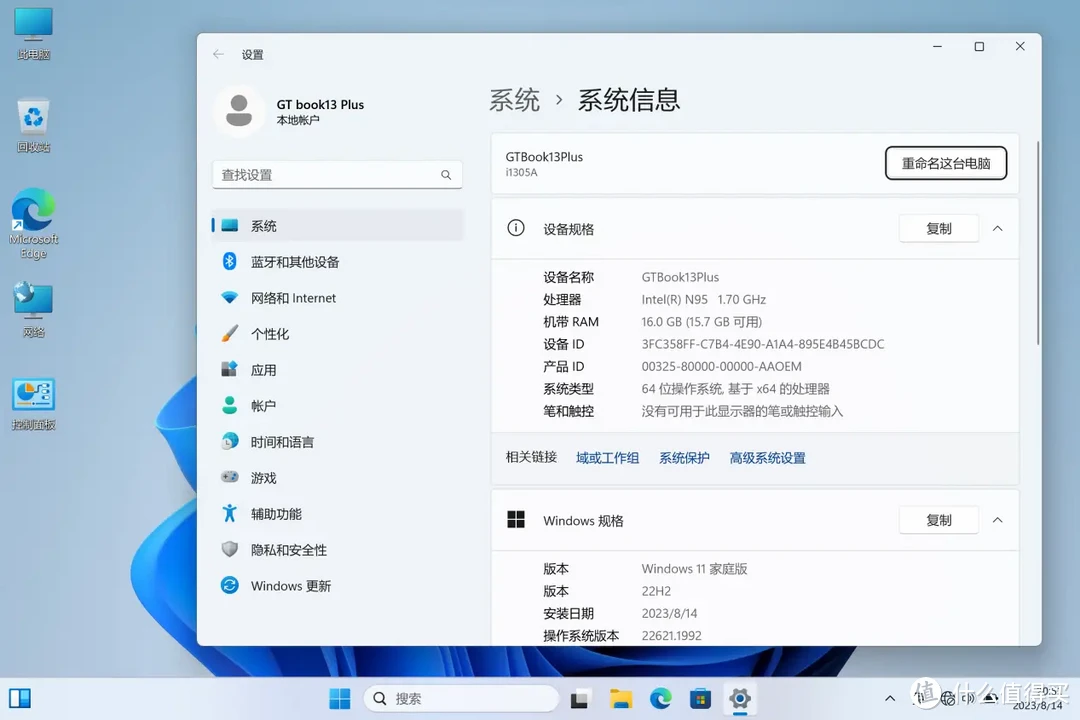The height and width of the screenshot is (720, 1080).
Task: Open 时间和语言 via its clock globe icon
Action: pos(229,442)
